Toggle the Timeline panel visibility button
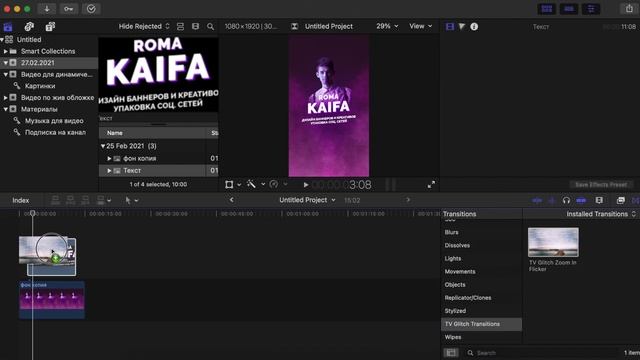640x360 pixels. pos(569,9)
